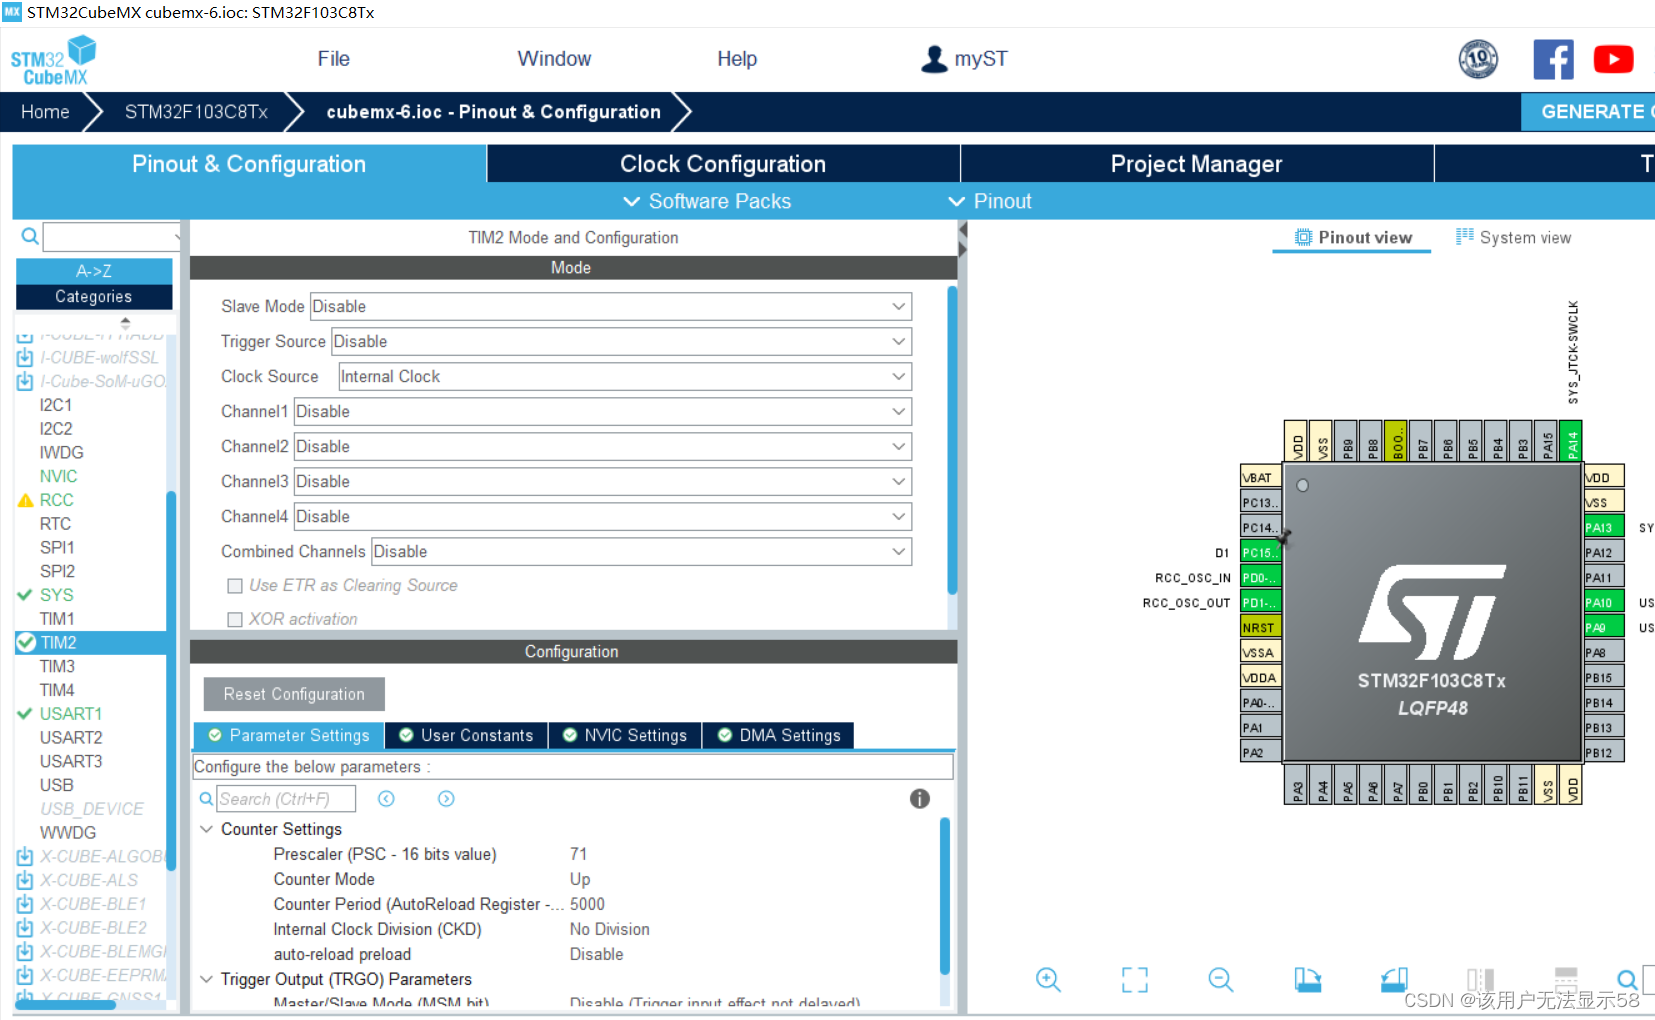The width and height of the screenshot is (1655, 1020).
Task: Click the pin search magnifier icon
Action: (1627, 979)
